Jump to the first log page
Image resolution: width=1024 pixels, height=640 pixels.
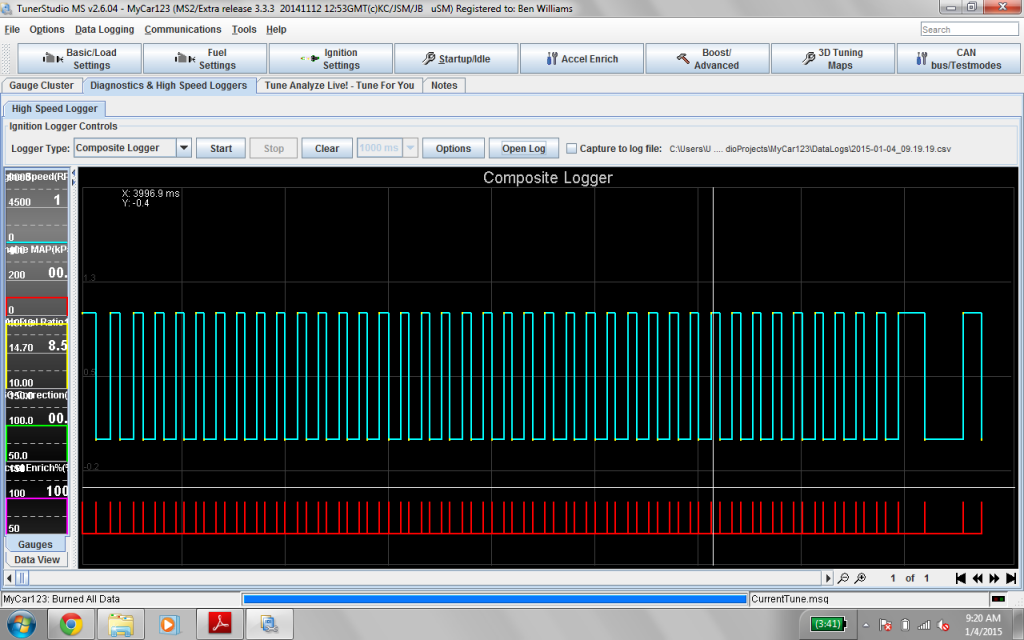click(x=961, y=578)
